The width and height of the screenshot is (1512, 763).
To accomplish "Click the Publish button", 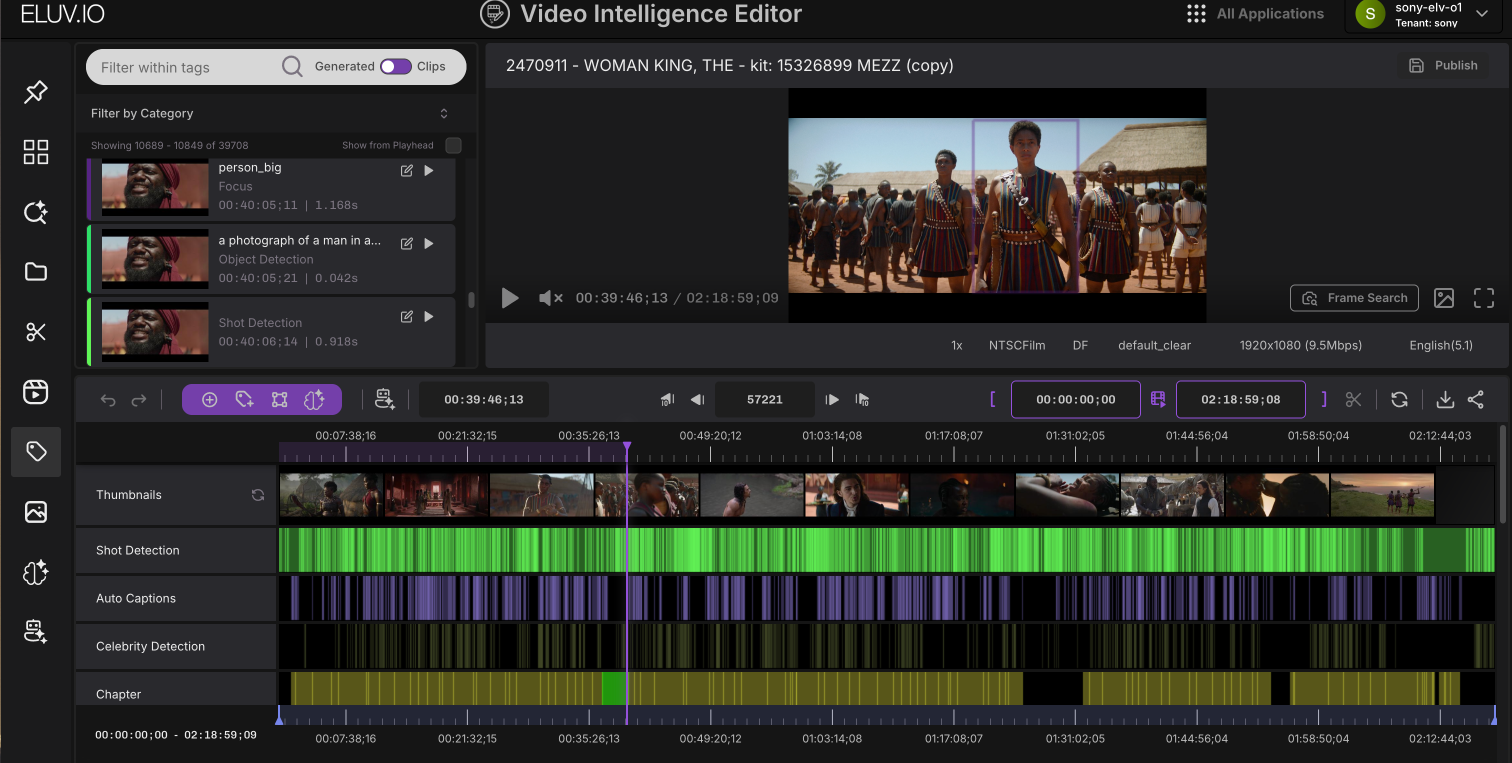I will click(x=1443, y=66).
